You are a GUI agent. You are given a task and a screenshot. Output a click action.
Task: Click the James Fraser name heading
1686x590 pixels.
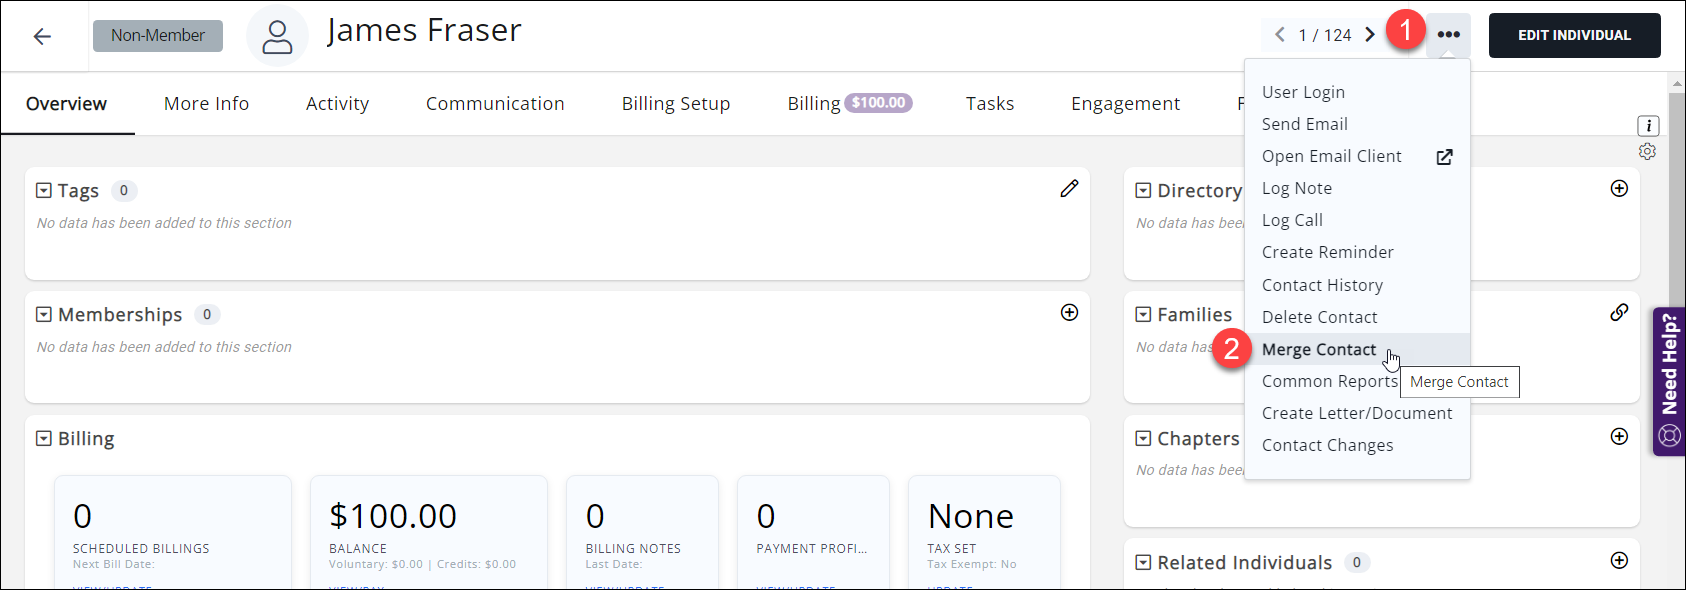tap(424, 31)
